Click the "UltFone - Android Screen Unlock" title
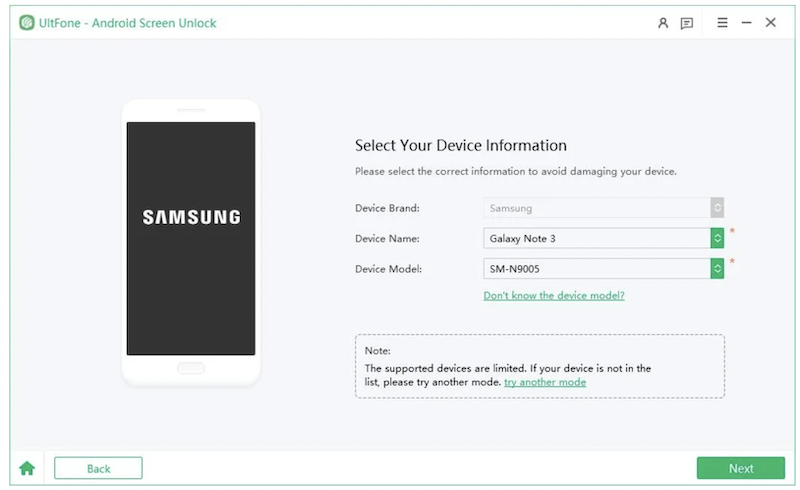The height and width of the screenshot is (490, 800). [x=128, y=23]
